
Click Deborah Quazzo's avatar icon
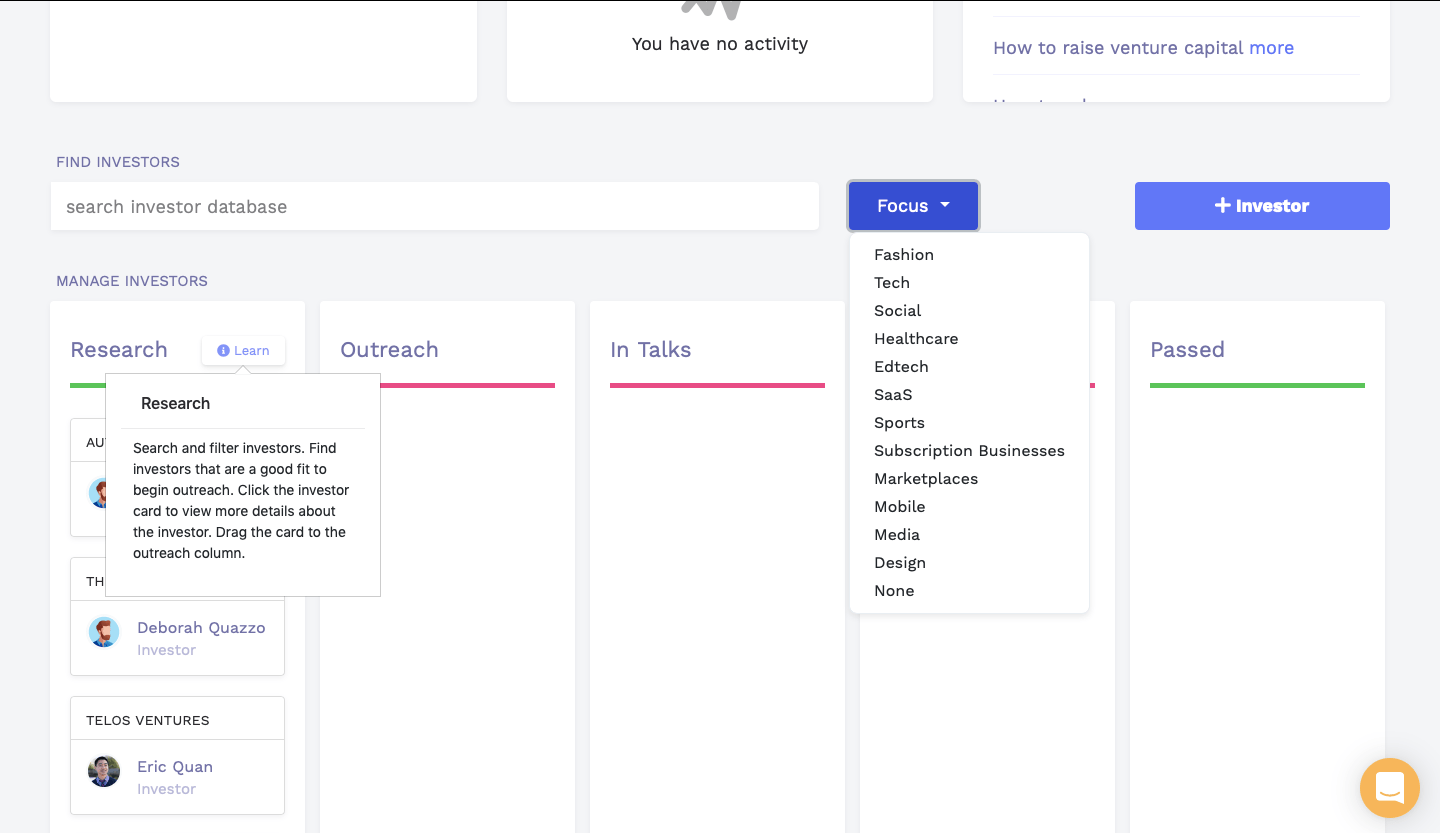click(x=104, y=632)
